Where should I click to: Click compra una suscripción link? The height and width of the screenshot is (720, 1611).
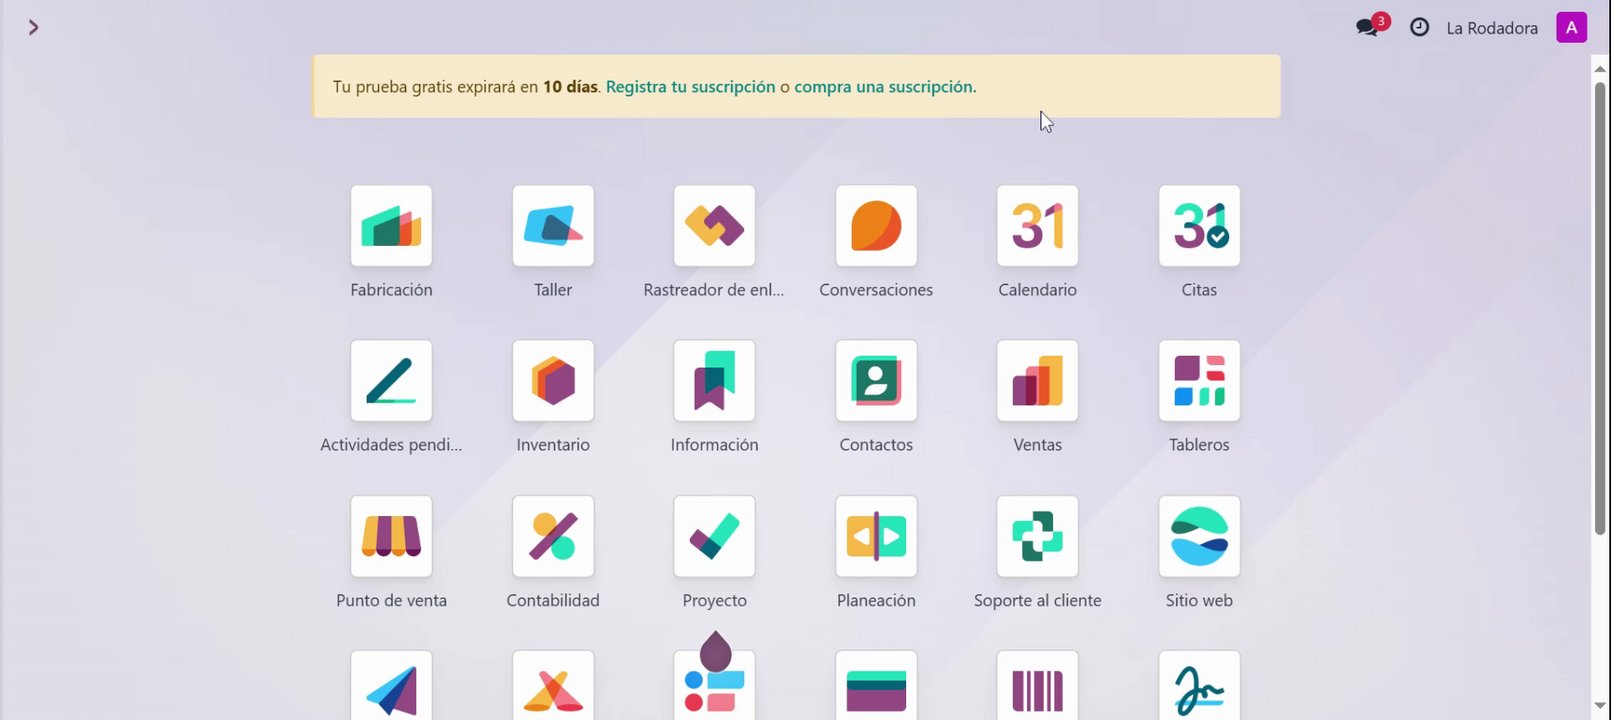(883, 87)
